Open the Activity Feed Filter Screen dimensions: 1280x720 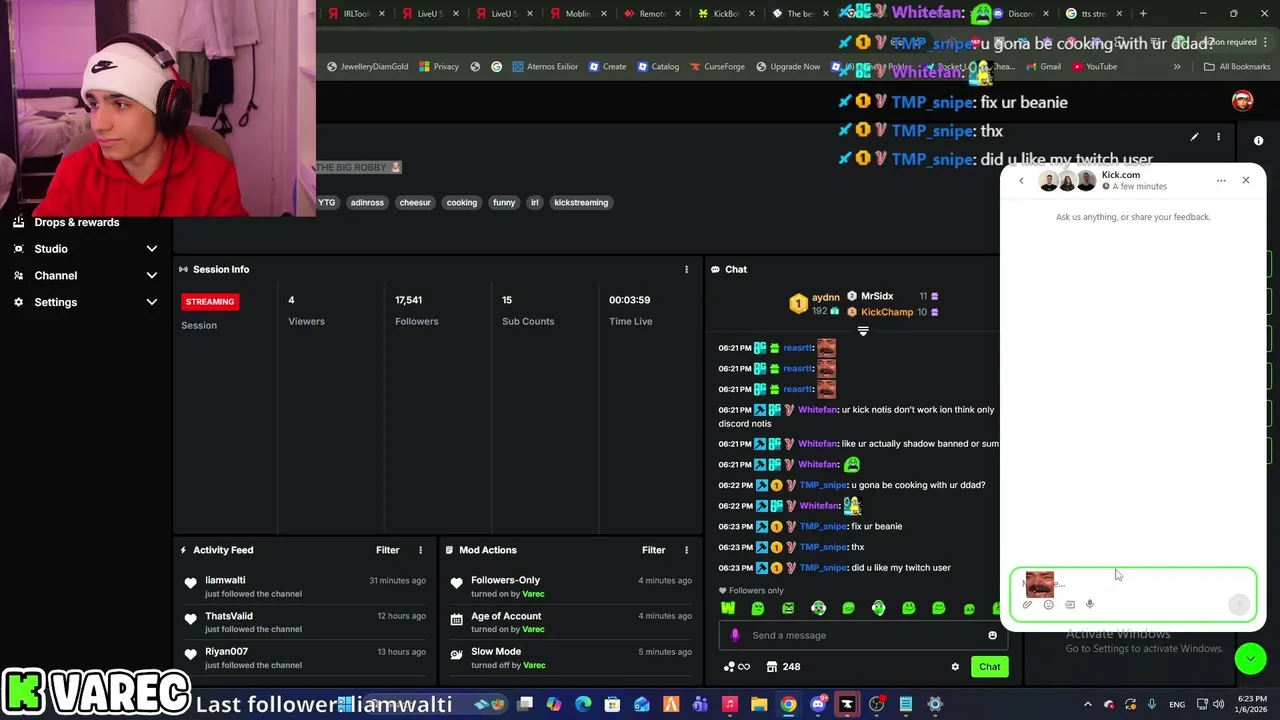point(387,550)
